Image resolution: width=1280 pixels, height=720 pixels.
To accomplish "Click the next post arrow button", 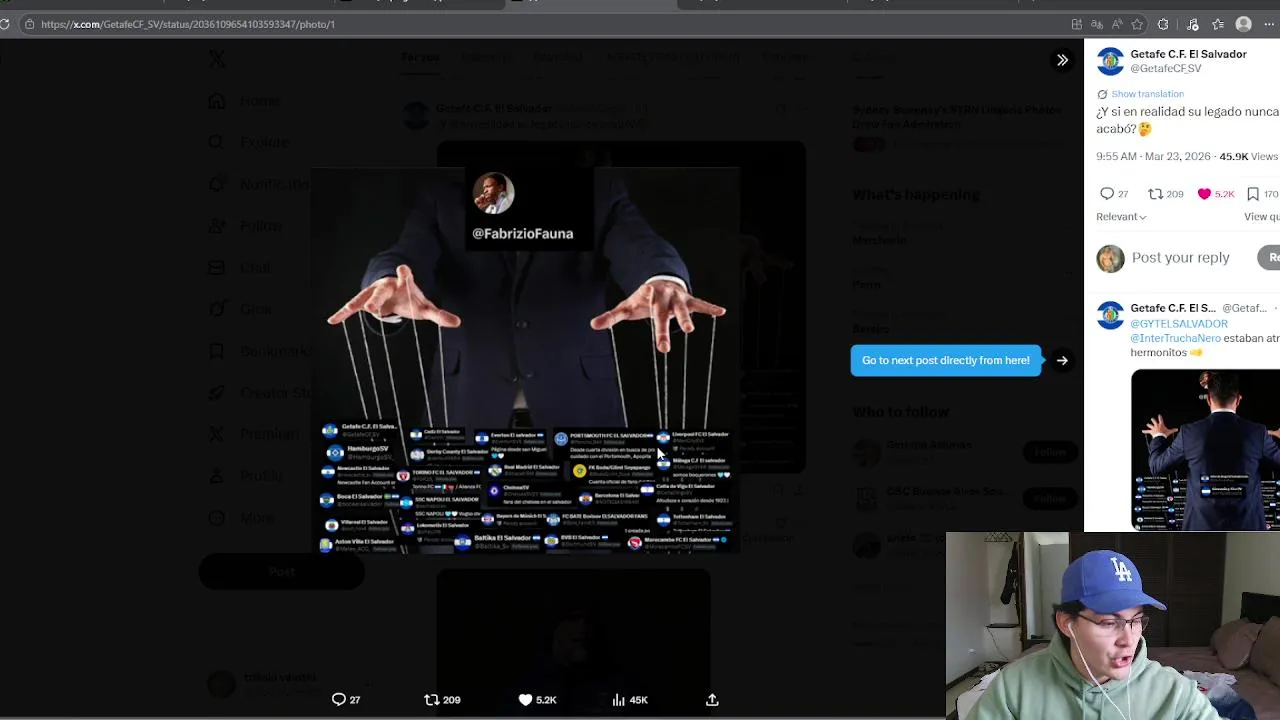I will pos(1062,360).
